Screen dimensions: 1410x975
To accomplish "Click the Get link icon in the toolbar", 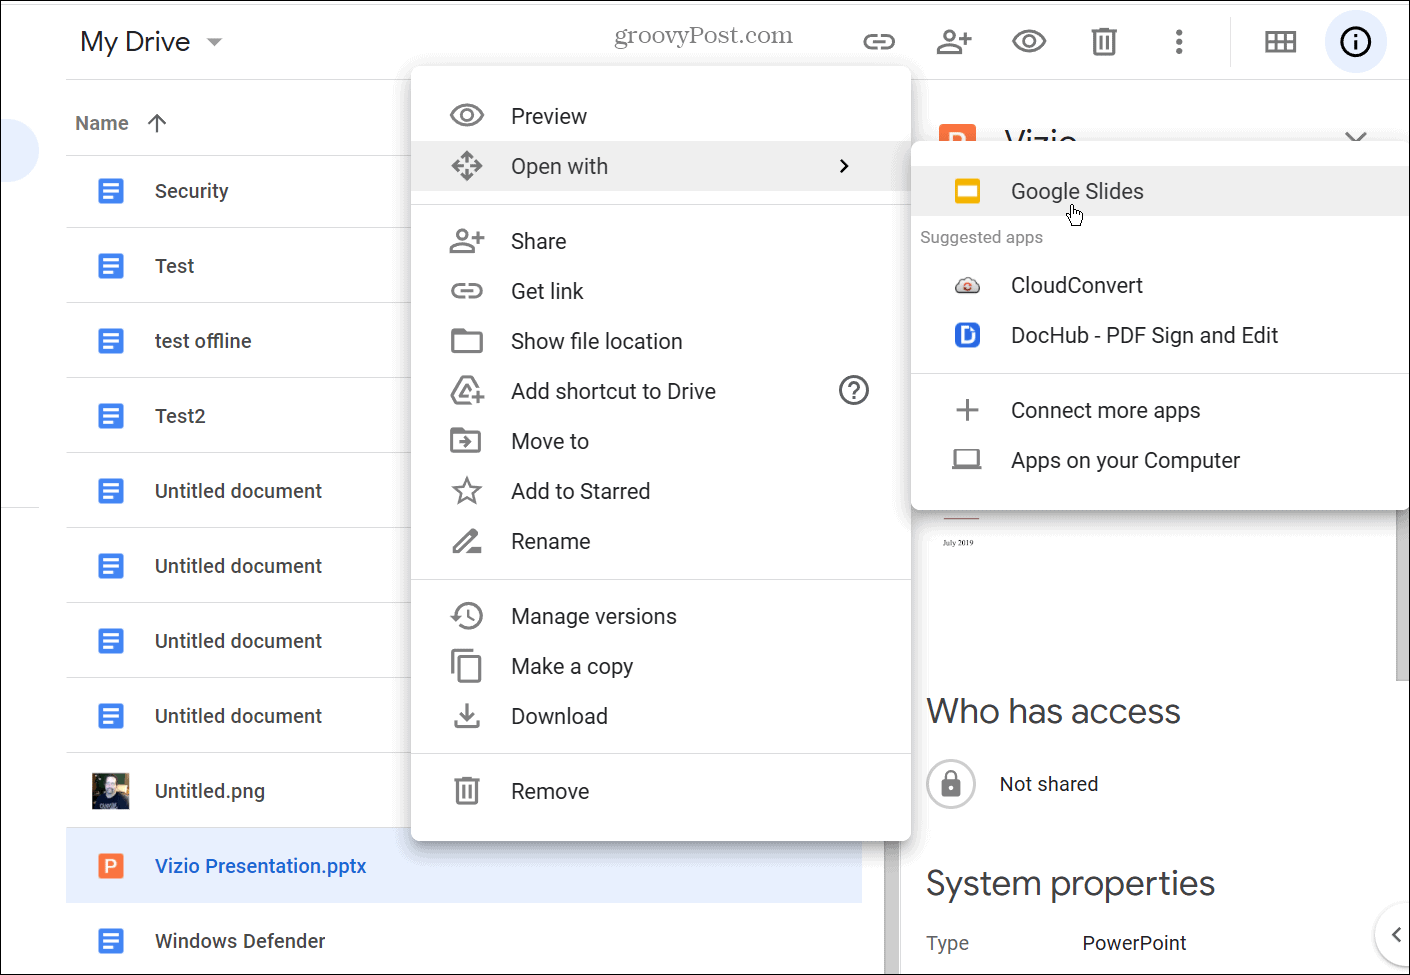I will click(879, 42).
